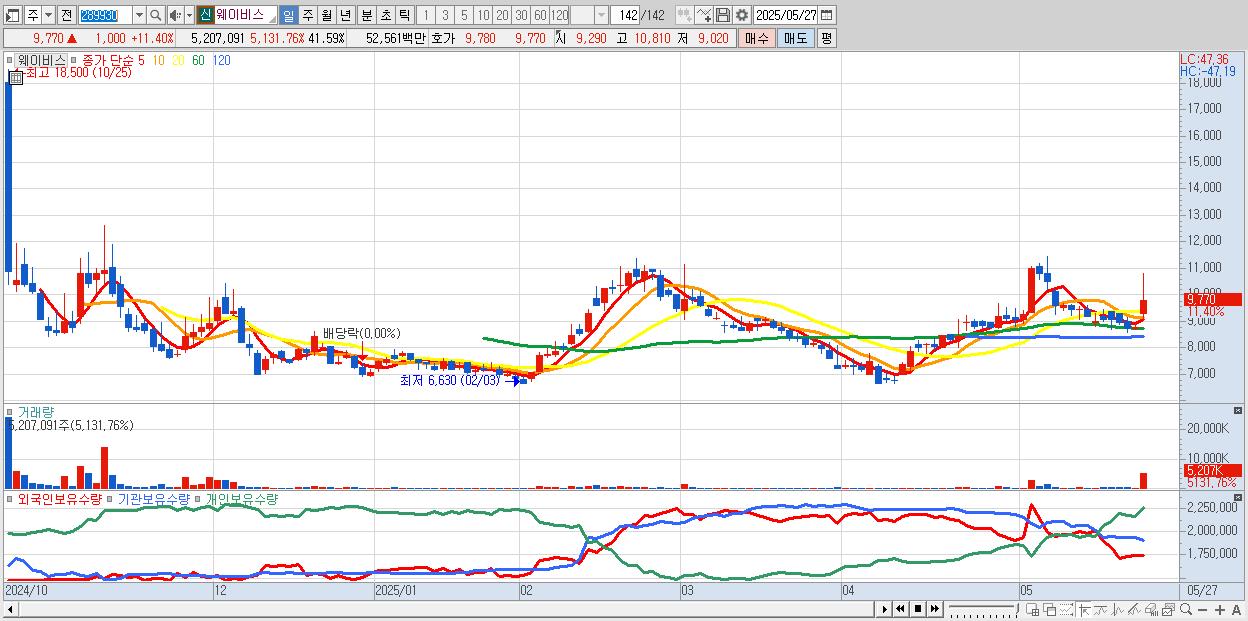The width and height of the screenshot is (1248, 621).
Task: Click the A text auto-scale icon
Action: click(1237, 609)
